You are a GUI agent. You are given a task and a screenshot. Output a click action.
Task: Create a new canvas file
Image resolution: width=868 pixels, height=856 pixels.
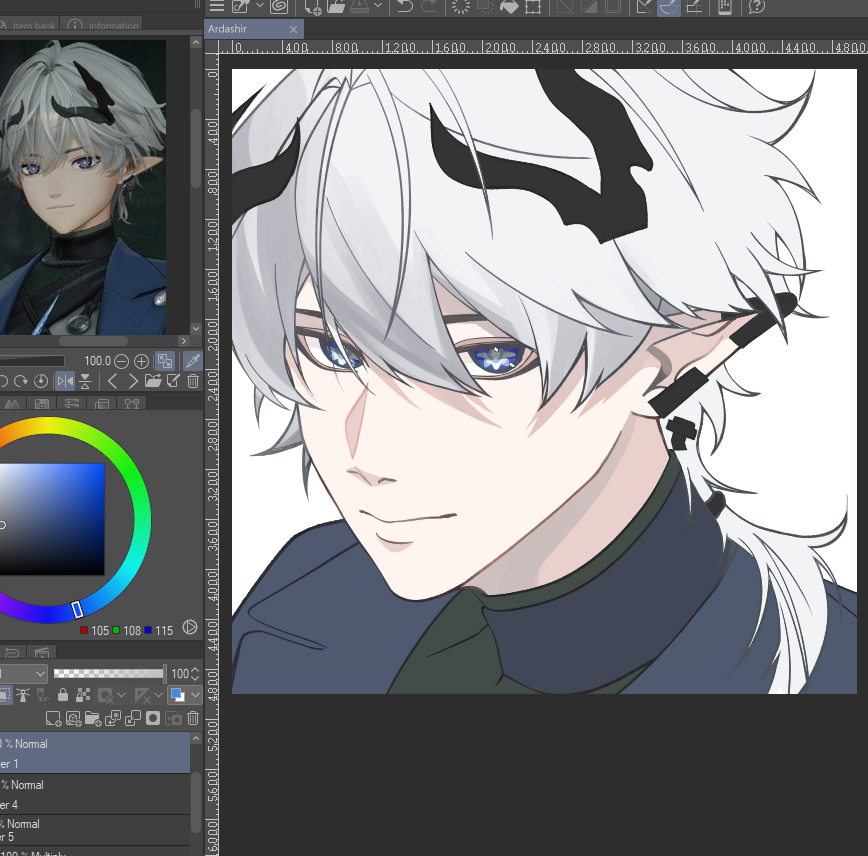[x=313, y=6]
